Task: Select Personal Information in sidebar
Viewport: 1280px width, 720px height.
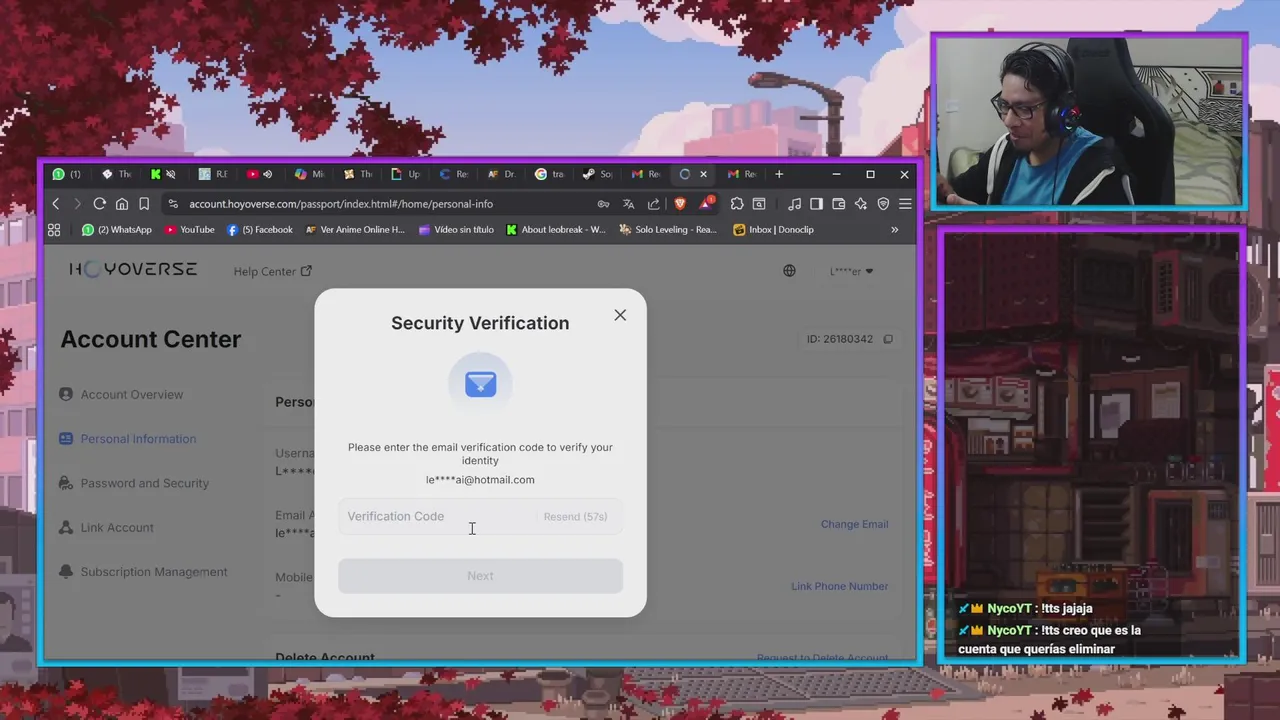Action: tap(127, 439)
